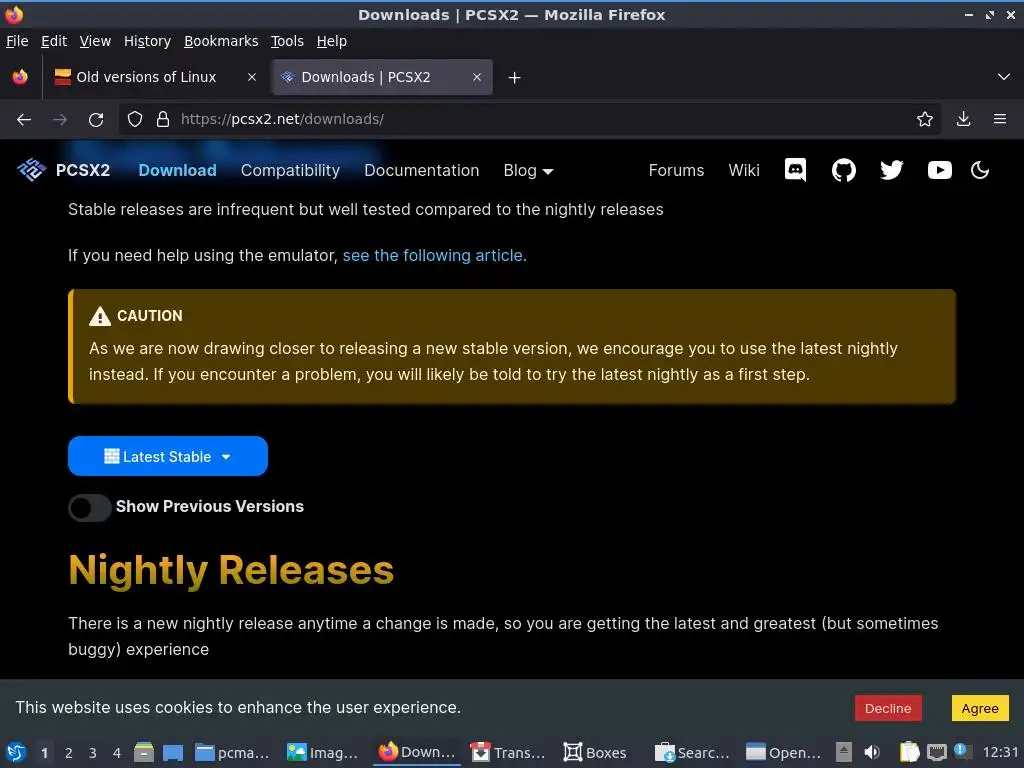Image resolution: width=1024 pixels, height=768 pixels.
Task: Open the Firefox downloads panel
Action: (x=963, y=119)
